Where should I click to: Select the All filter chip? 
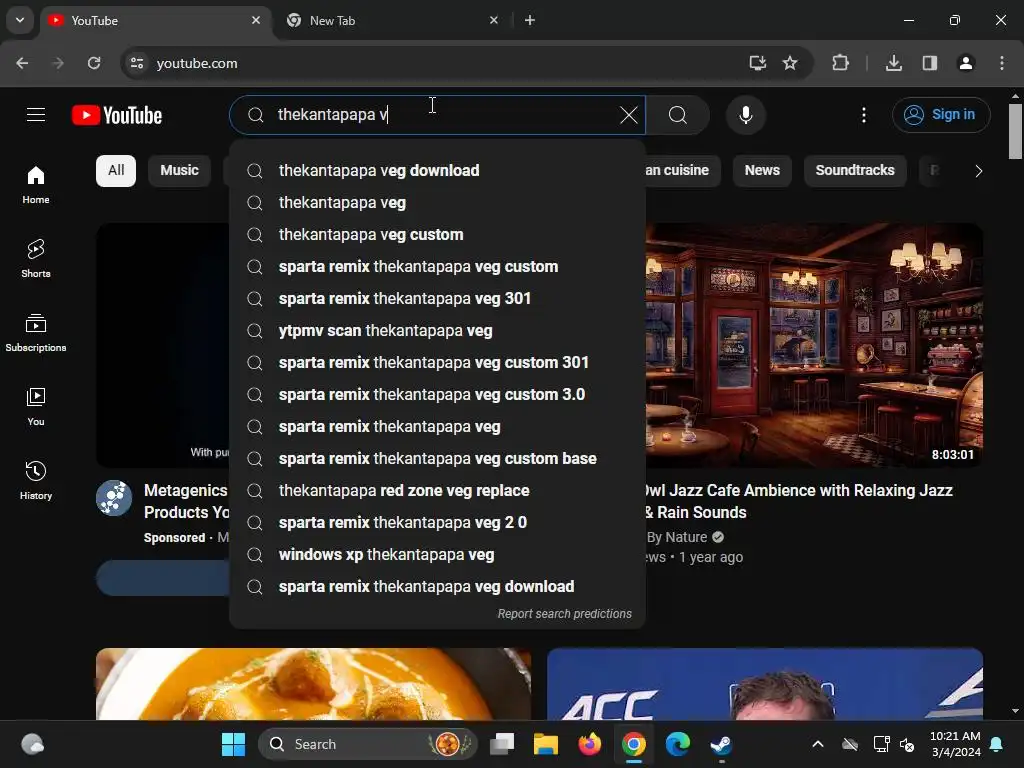(116, 170)
